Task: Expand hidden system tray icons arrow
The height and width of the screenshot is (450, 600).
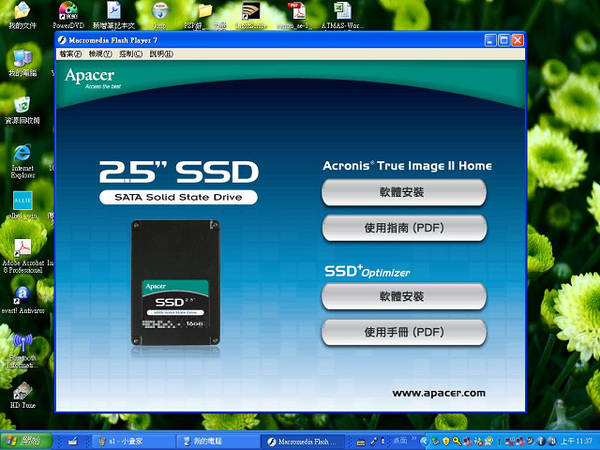Action: [x=424, y=441]
